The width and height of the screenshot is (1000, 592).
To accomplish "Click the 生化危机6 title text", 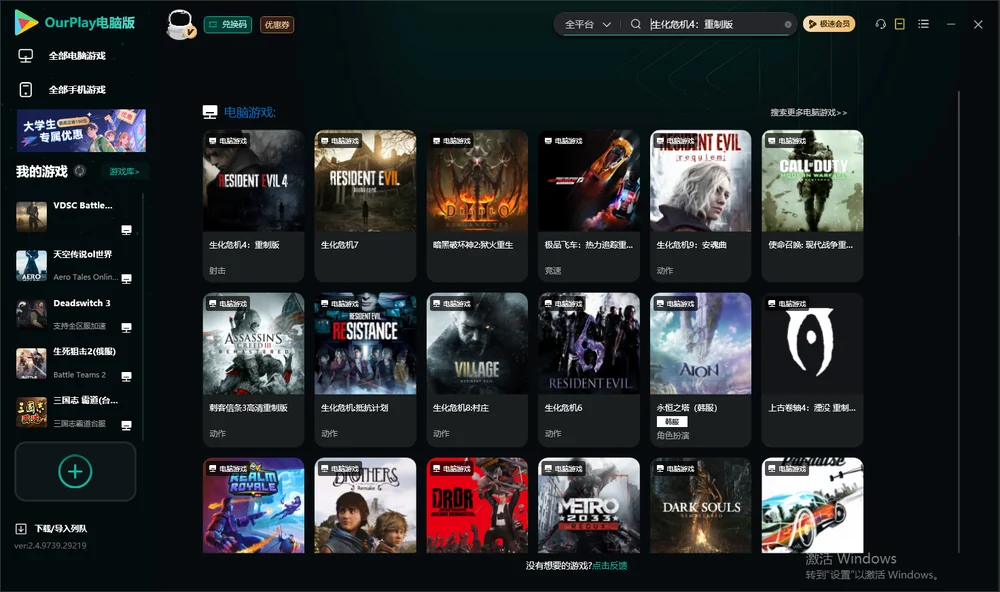I will click(x=563, y=408).
